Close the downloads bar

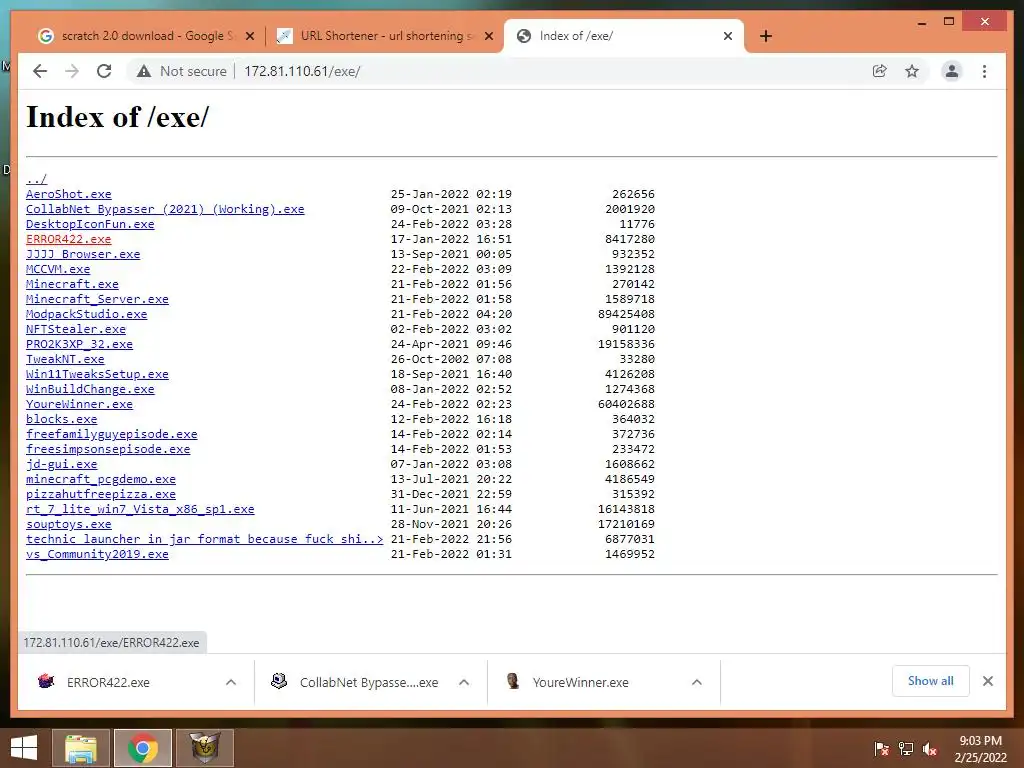[x=988, y=681]
